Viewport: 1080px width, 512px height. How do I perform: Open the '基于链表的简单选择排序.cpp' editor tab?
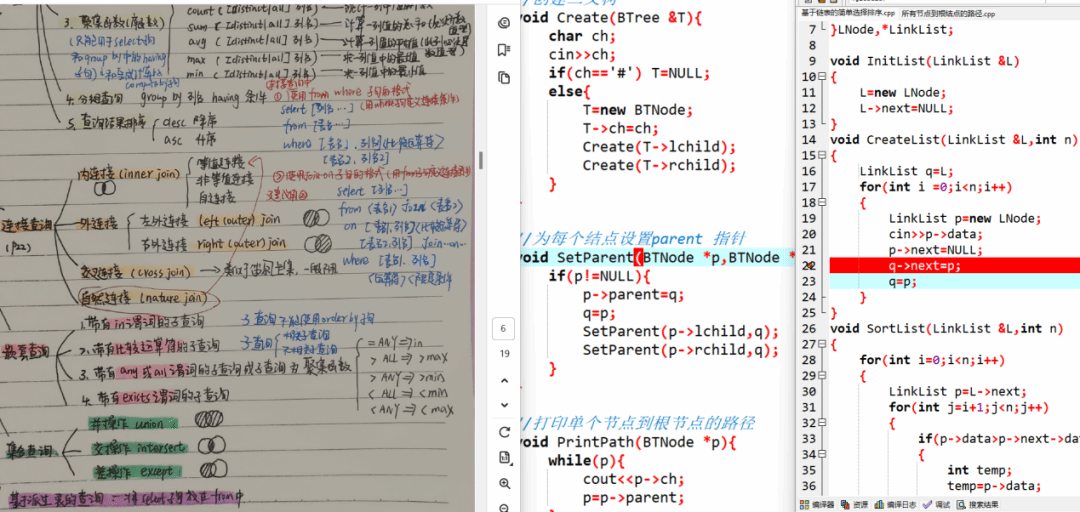coord(848,12)
